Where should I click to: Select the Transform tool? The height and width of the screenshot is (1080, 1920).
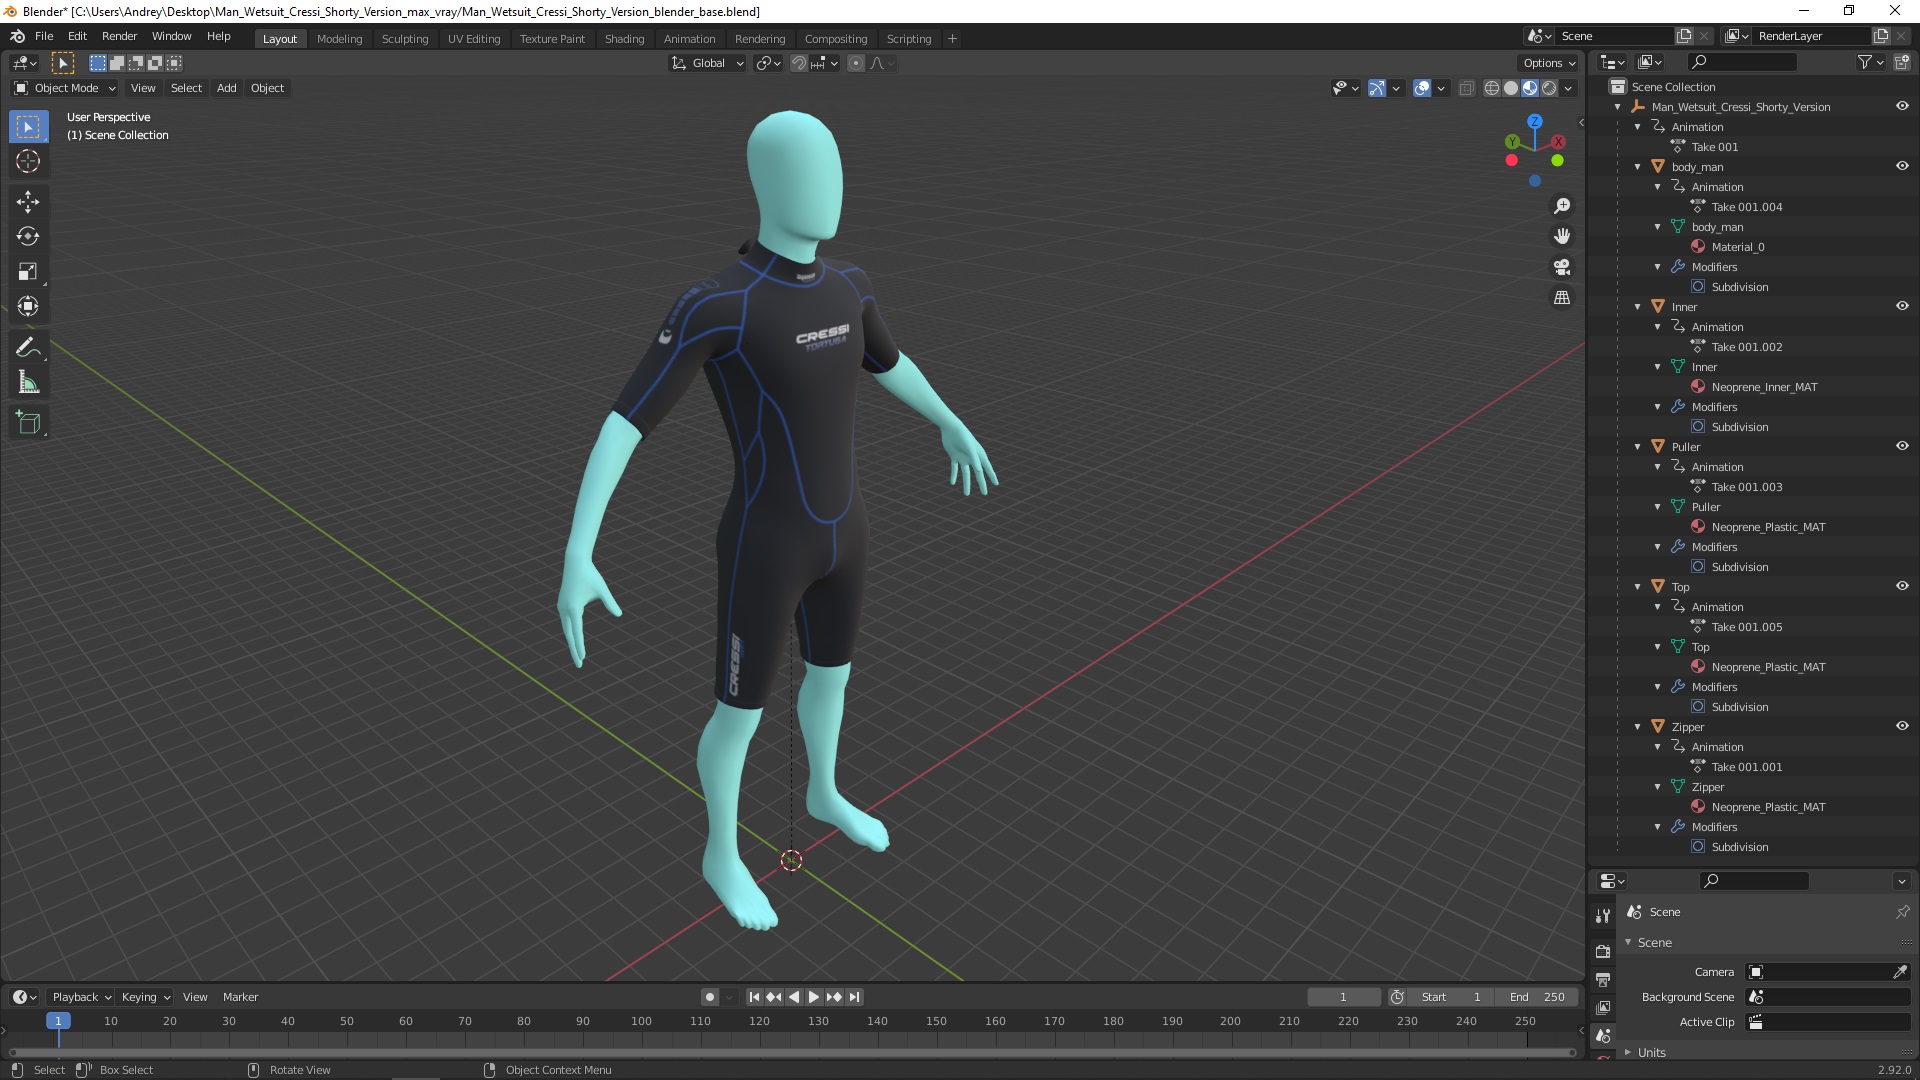click(x=28, y=306)
